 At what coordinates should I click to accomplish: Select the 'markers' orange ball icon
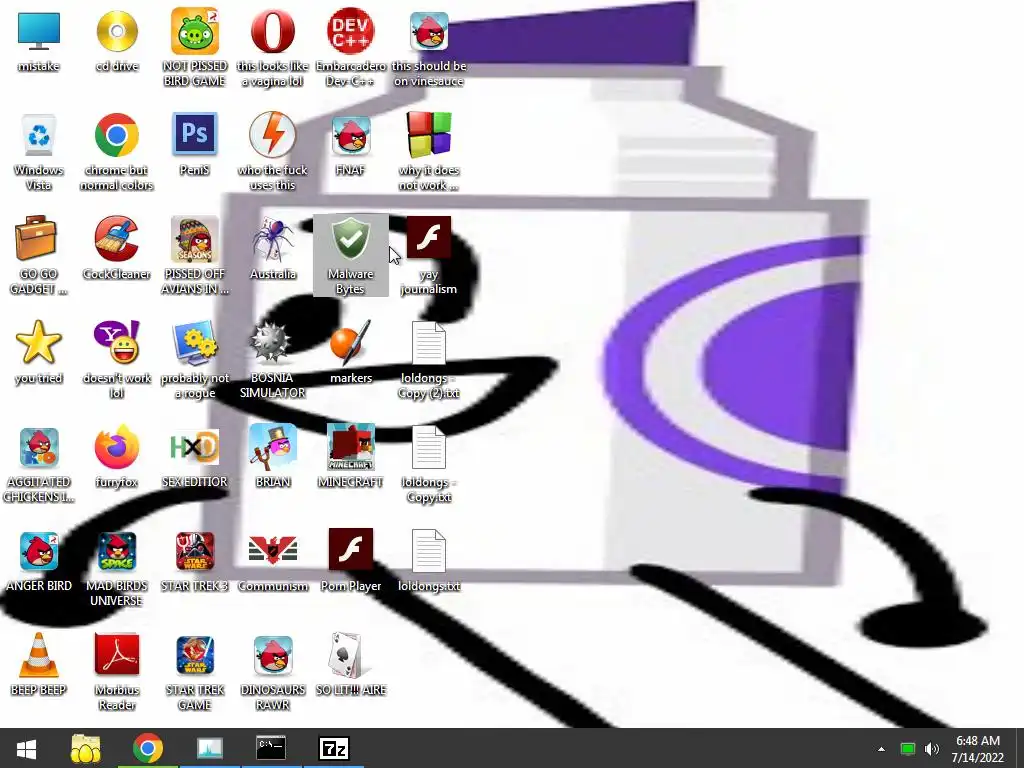pos(351,342)
